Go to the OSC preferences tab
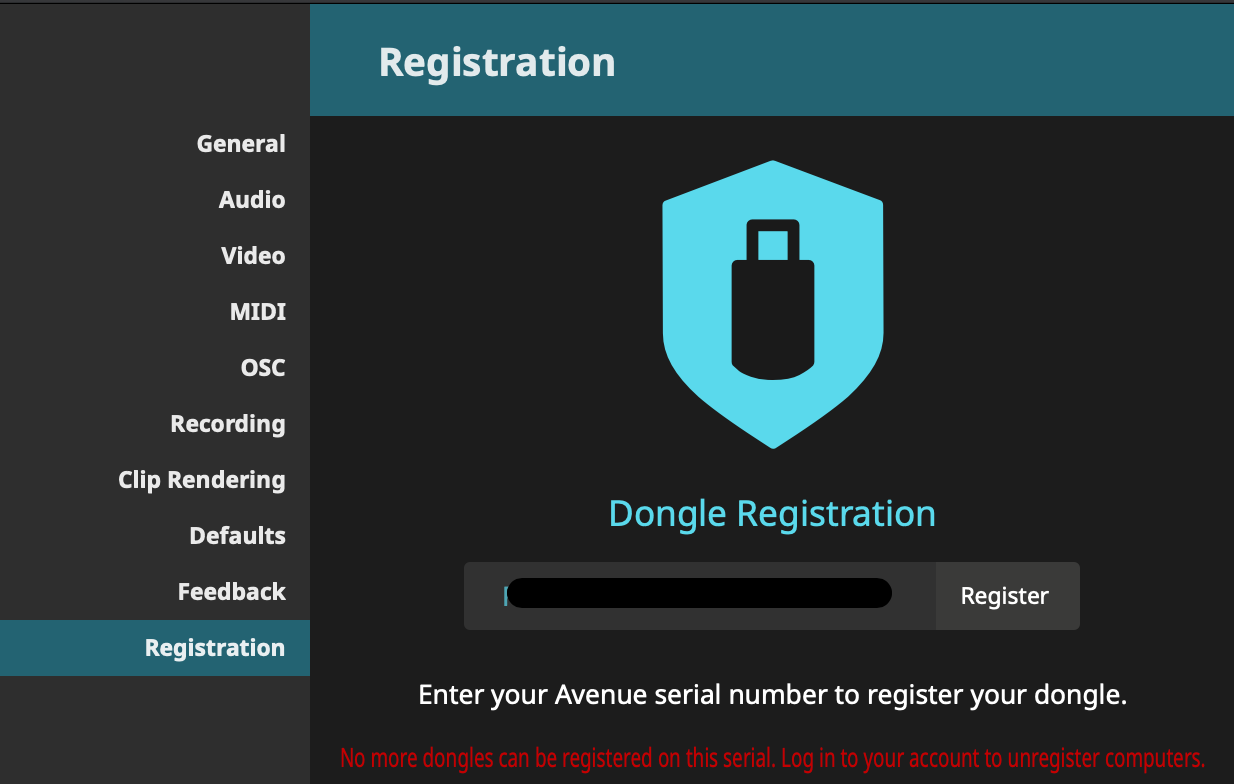 click(263, 368)
